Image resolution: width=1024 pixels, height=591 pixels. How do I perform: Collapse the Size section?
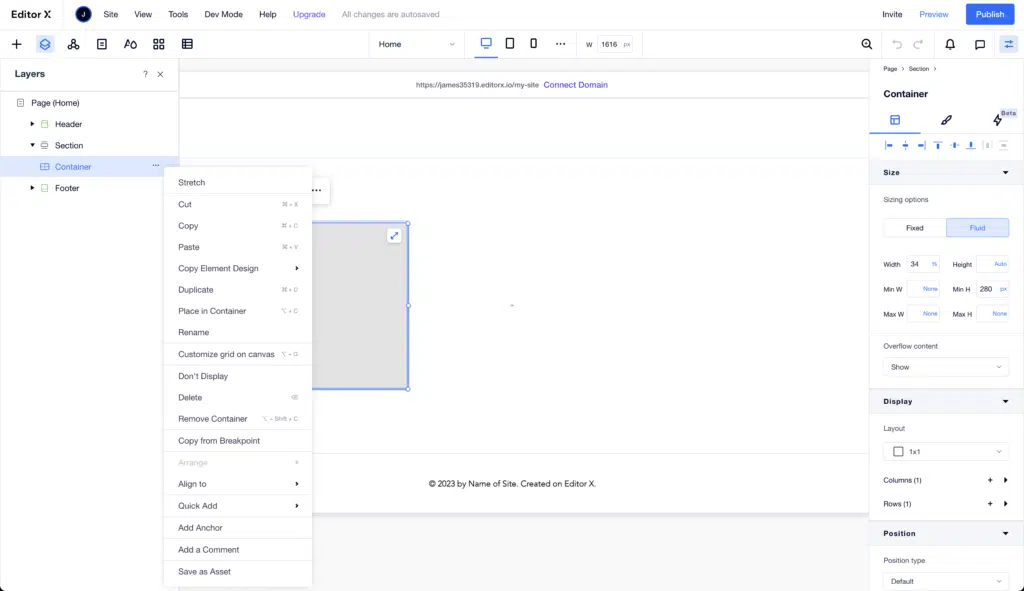click(1006, 172)
